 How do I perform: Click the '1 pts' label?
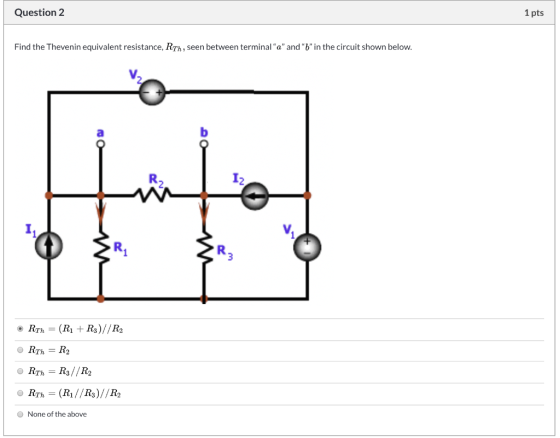click(x=534, y=13)
